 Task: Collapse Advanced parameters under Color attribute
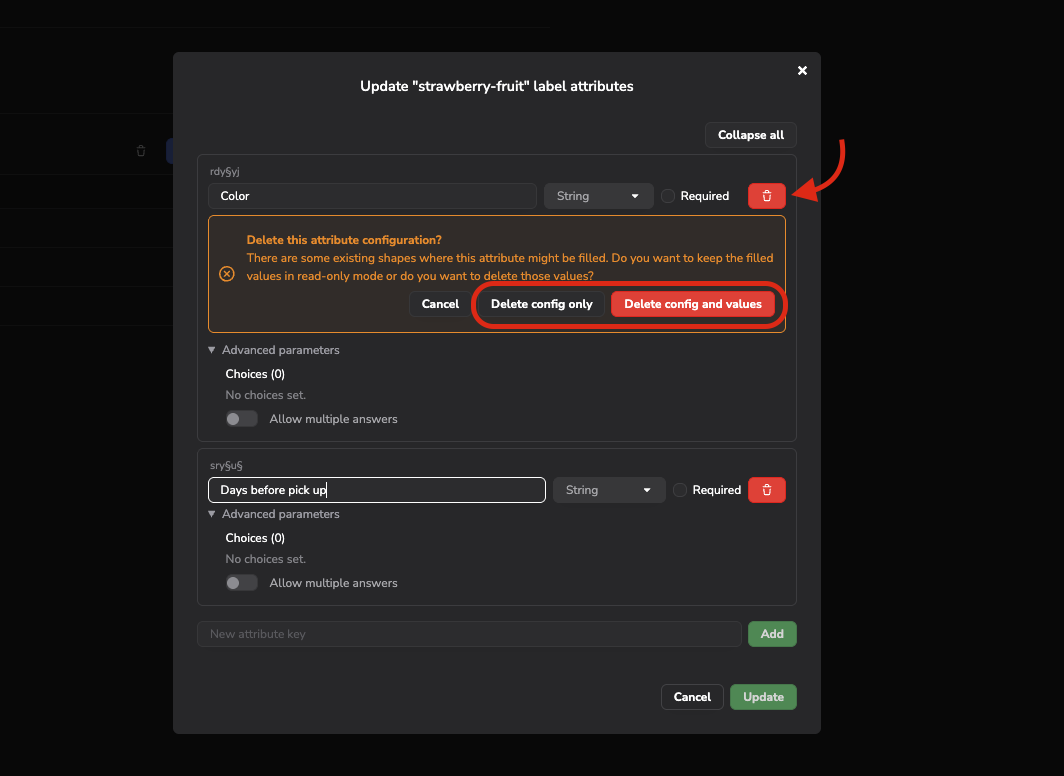[x=273, y=350]
